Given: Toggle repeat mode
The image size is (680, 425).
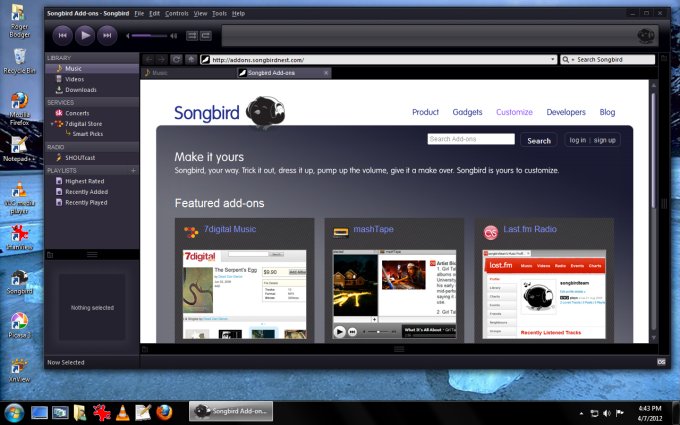Looking at the screenshot, I should click(x=206, y=36).
